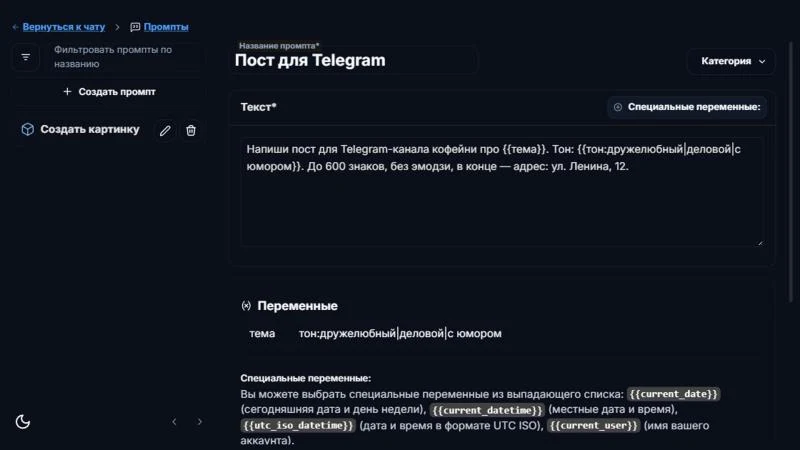The image size is (800, 450).
Task: Edit the Создать картинку prompt with the pencil
Action: click(165, 131)
